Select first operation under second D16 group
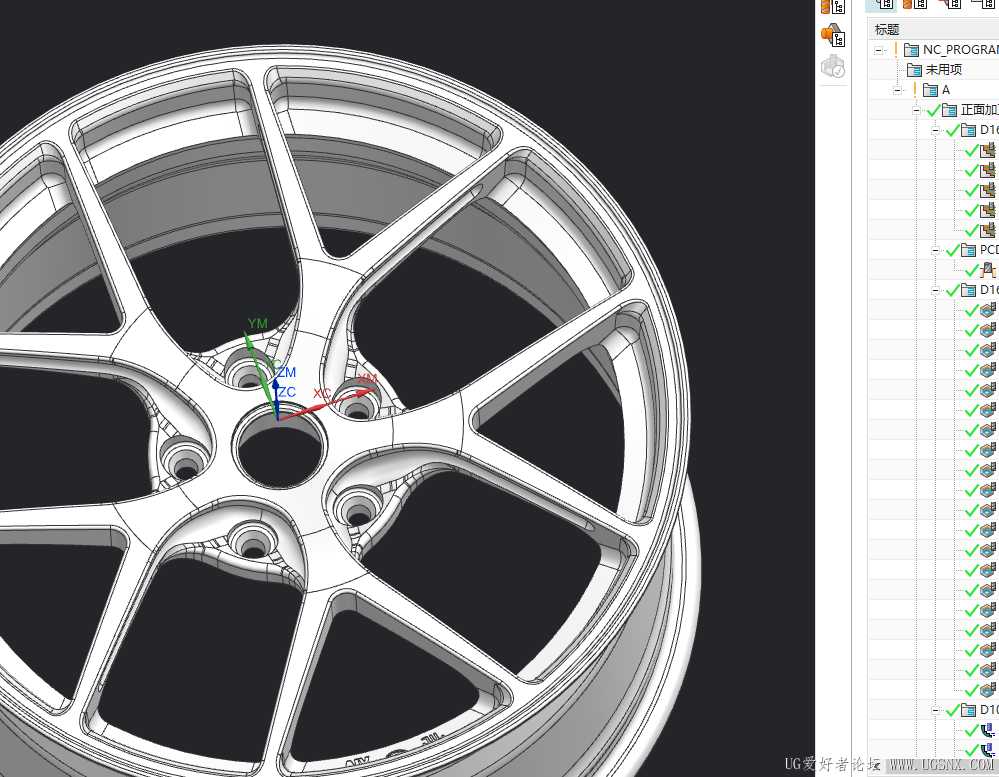The image size is (999, 777). (988, 310)
